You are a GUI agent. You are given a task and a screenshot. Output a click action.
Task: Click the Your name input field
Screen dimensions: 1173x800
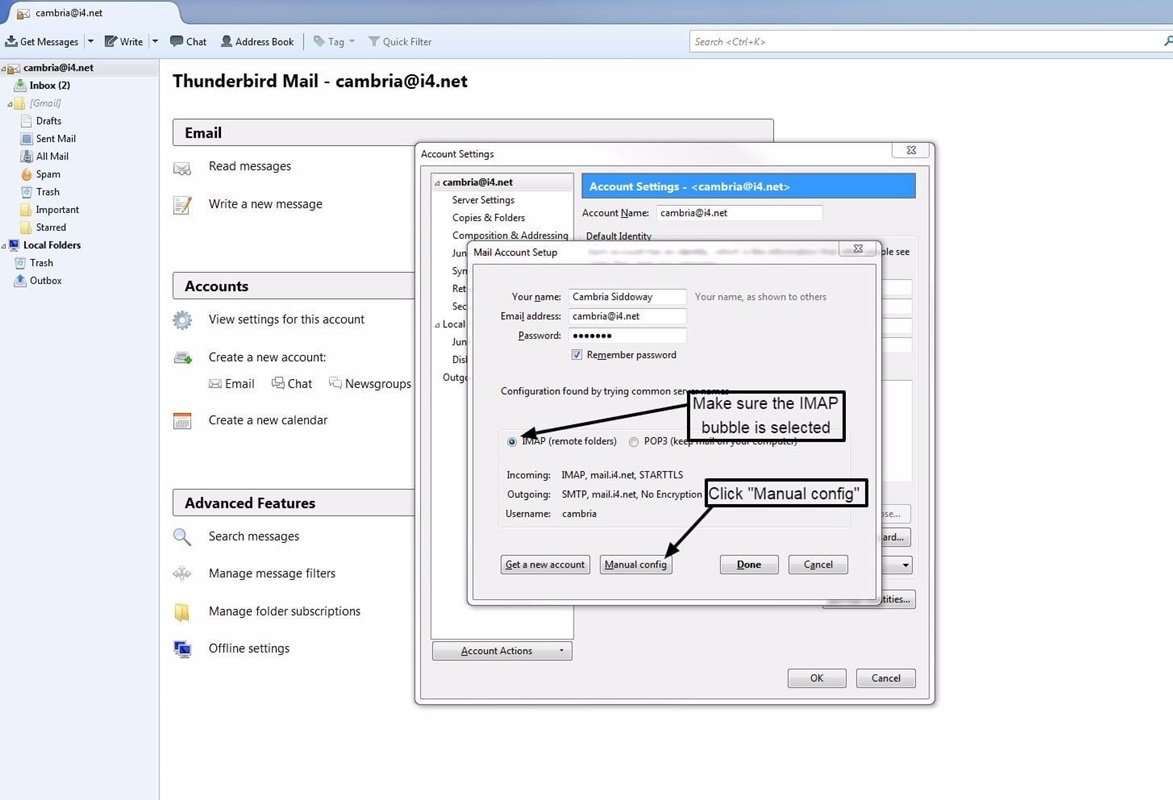pos(627,297)
